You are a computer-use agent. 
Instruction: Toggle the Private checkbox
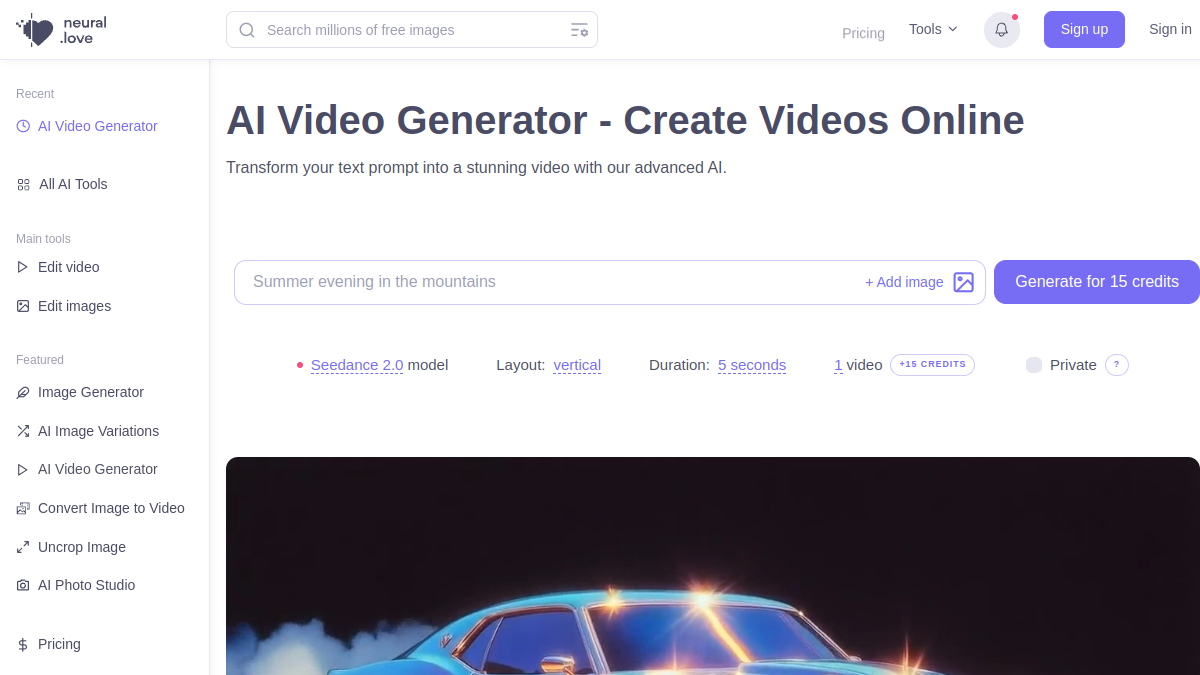(x=1034, y=365)
